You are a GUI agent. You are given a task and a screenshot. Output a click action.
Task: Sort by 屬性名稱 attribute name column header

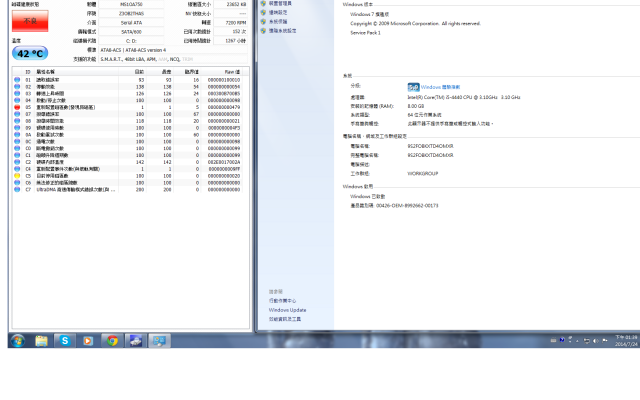(x=77, y=72)
